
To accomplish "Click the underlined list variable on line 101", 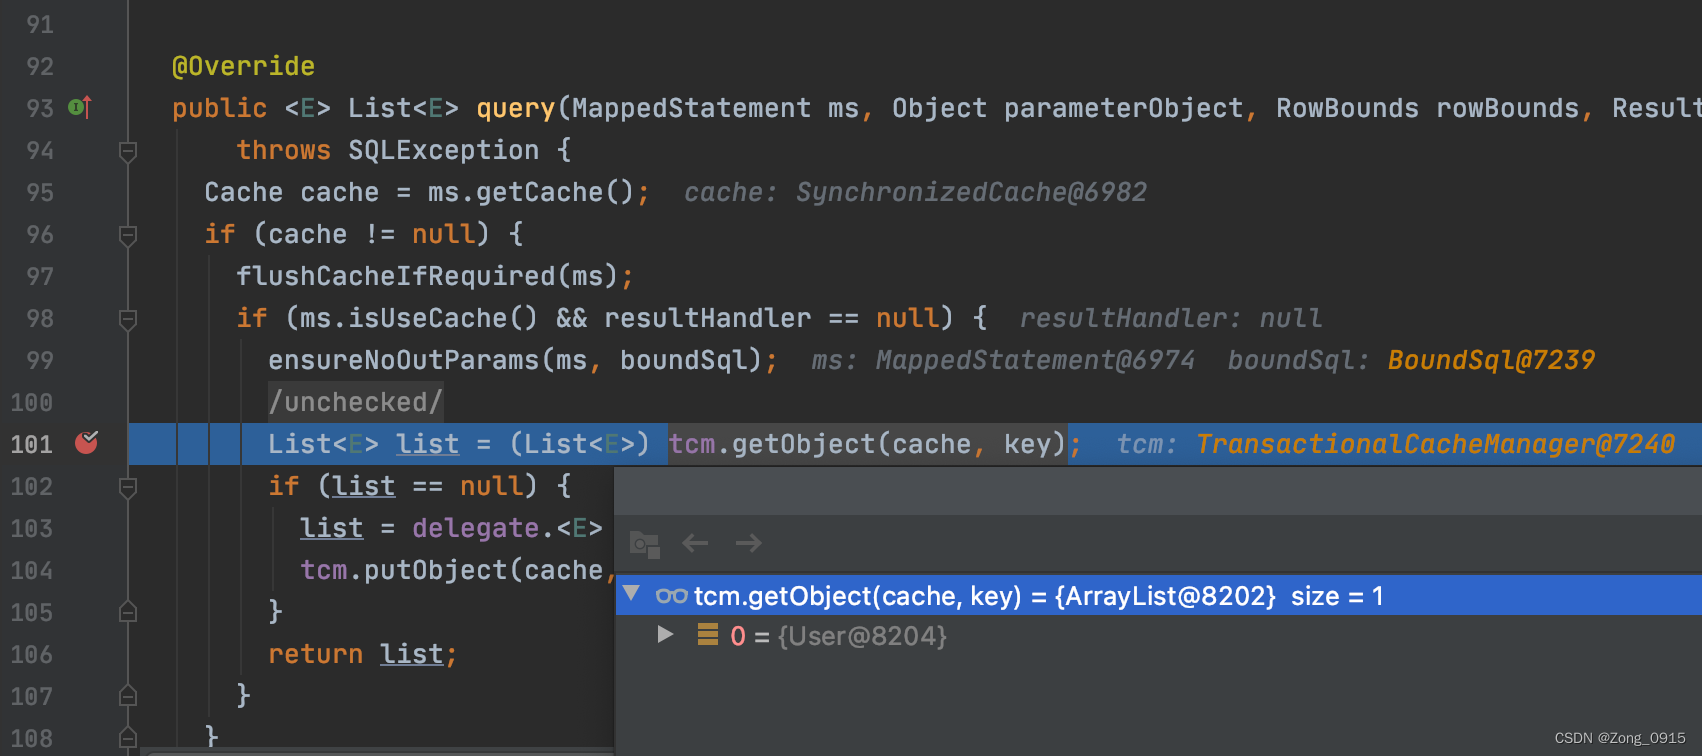I will pos(427,444).
